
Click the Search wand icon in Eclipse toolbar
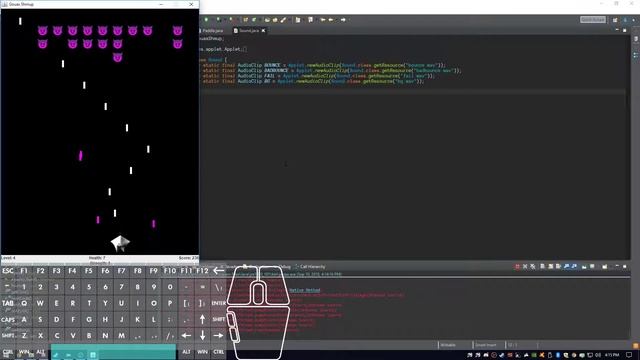pos(283,20)
